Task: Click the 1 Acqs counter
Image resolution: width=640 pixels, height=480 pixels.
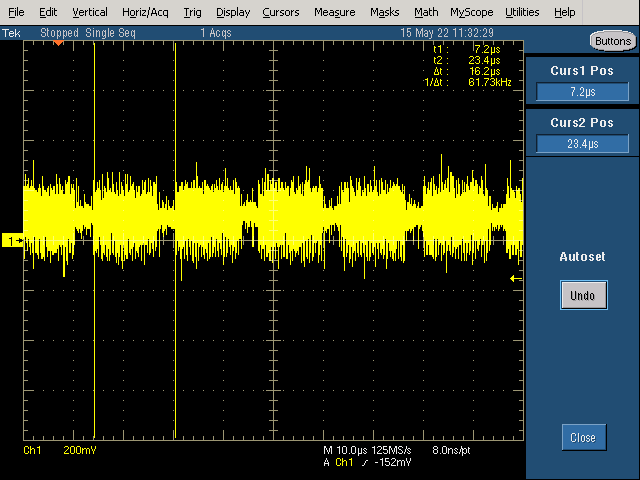Action: click(x=216, y=33)
